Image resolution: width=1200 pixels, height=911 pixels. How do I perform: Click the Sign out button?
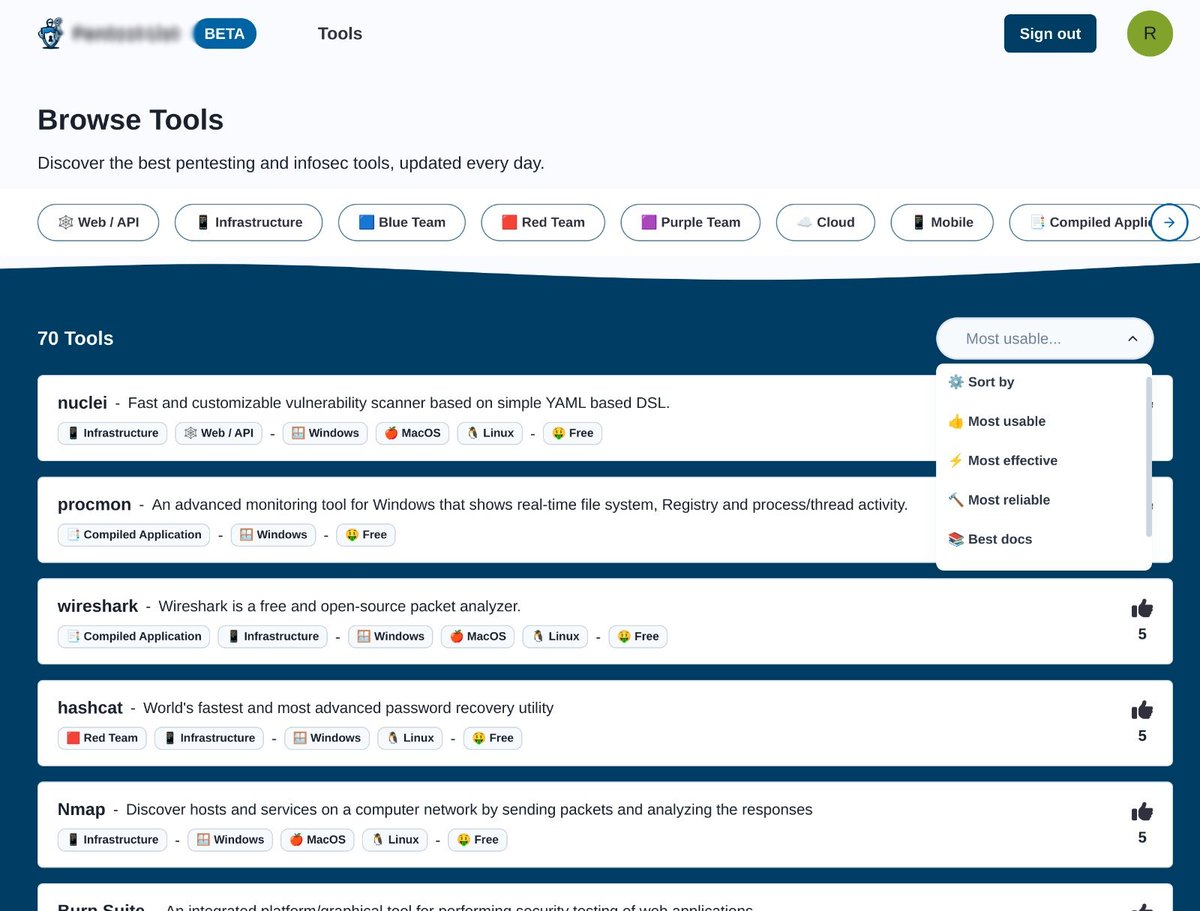pos(1050,33)
